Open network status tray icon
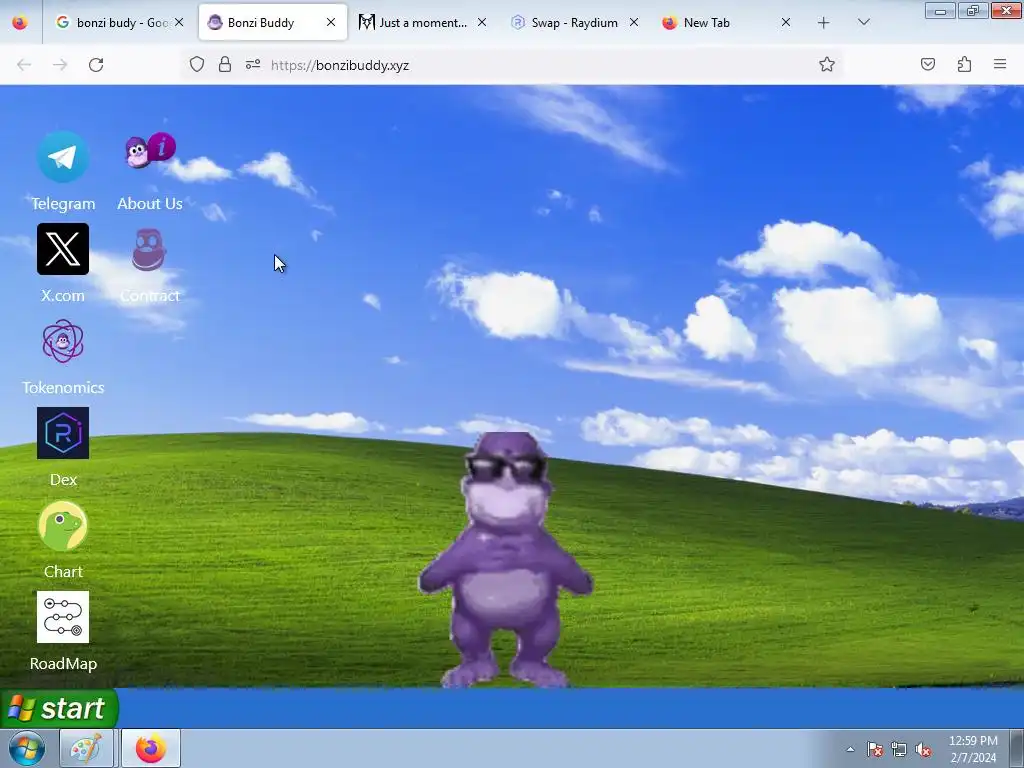Viewport: 1024px width, 768px height. [899, 749]
